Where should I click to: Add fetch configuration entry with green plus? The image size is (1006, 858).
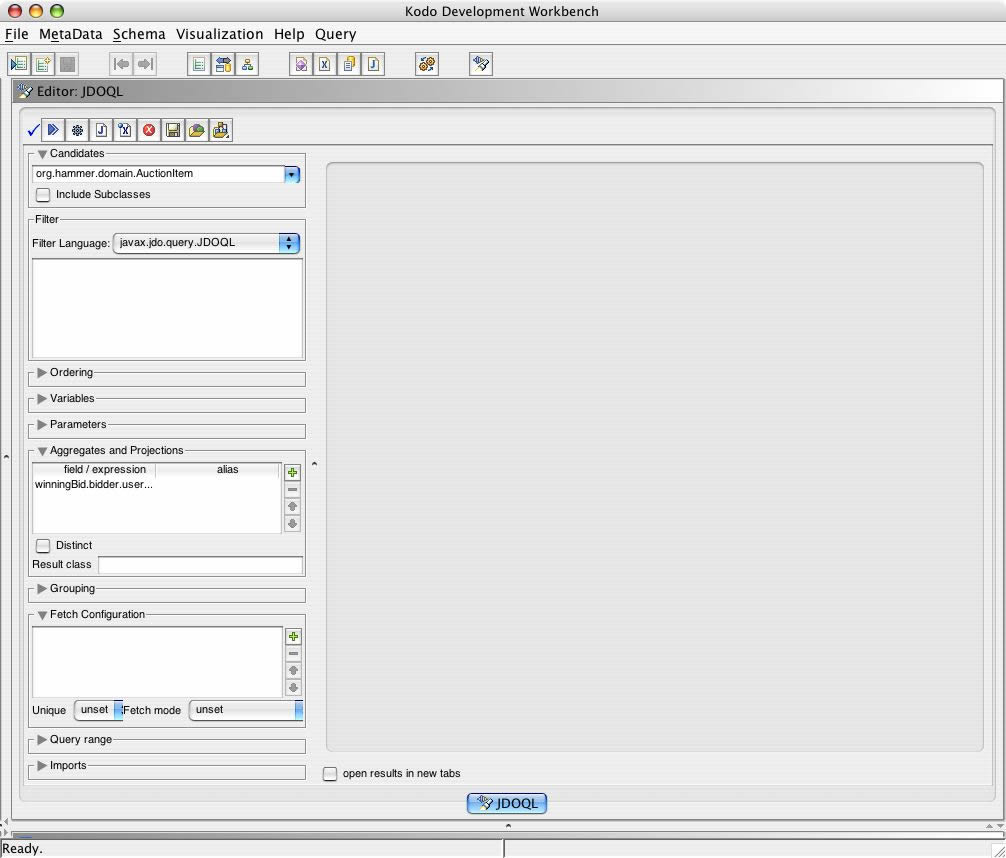coord(293,637)
